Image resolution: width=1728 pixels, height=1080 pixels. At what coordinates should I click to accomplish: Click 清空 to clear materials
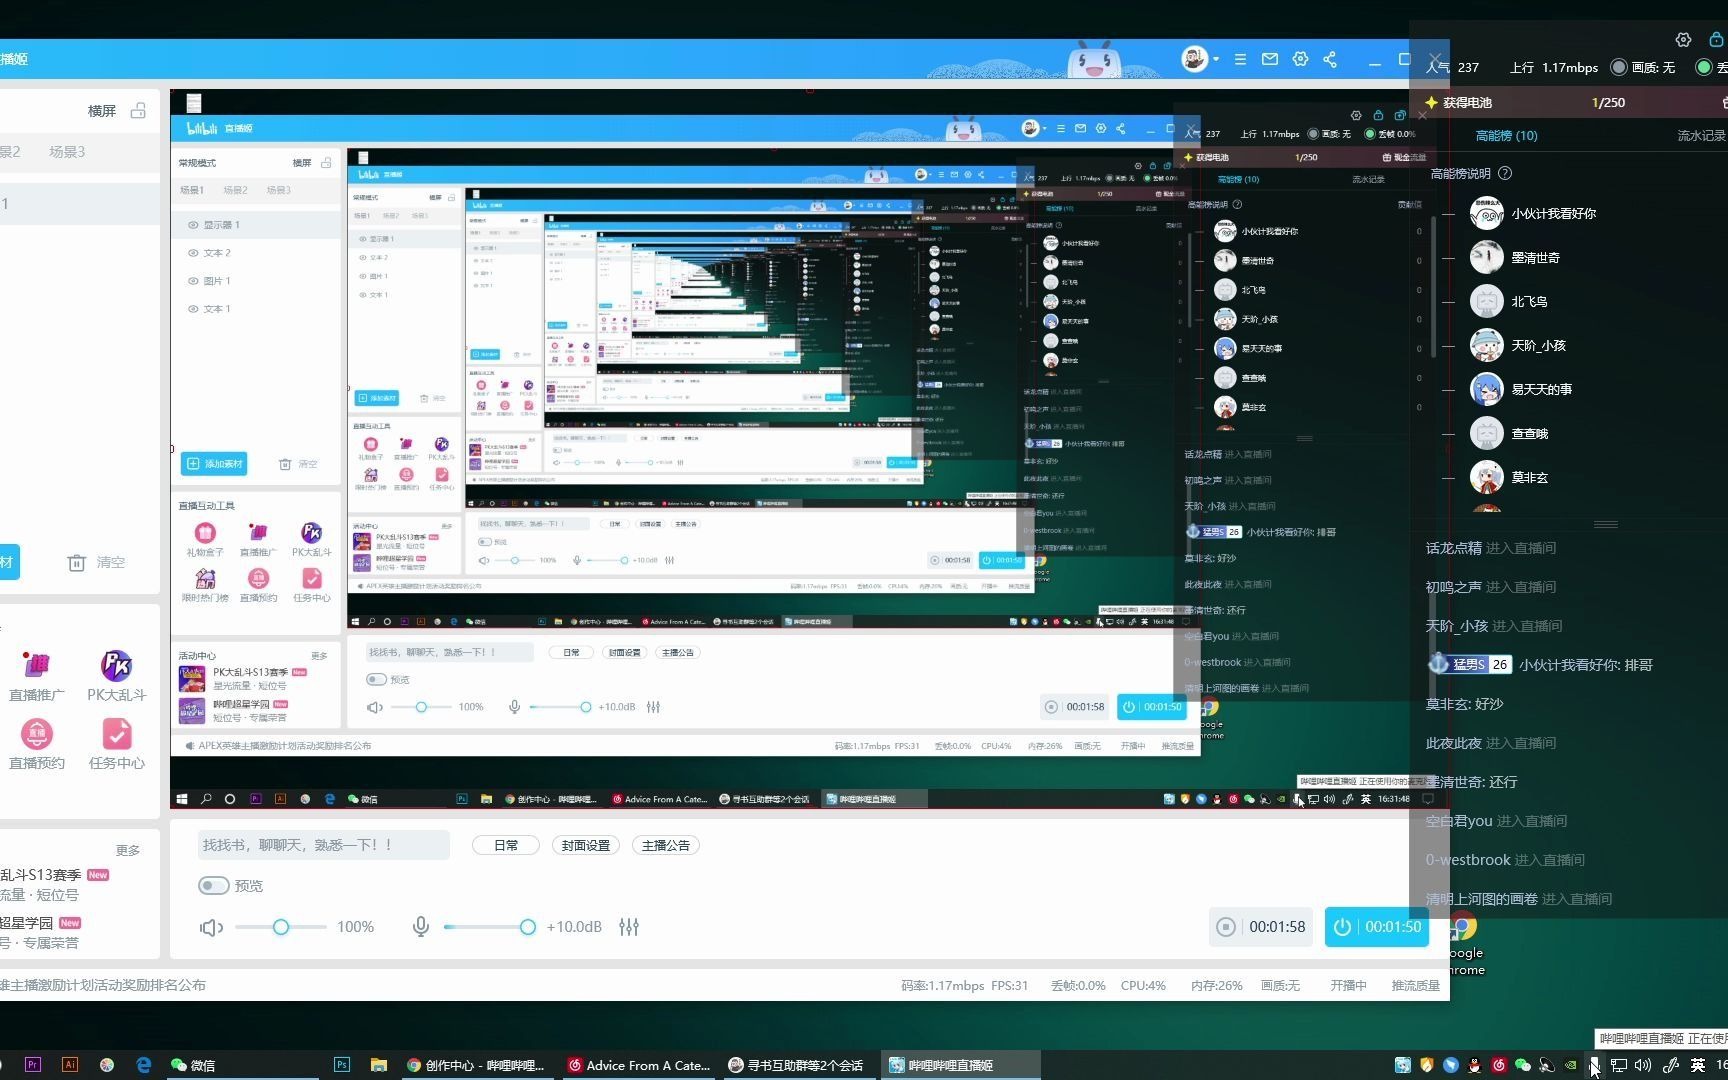click(x=96, y=563)
